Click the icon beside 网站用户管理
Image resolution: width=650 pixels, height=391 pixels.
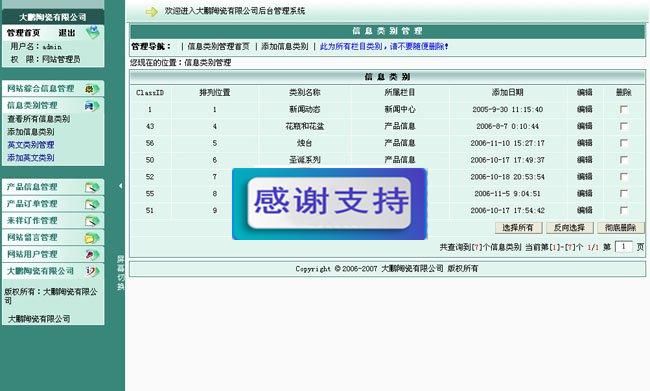pos(92,255)
